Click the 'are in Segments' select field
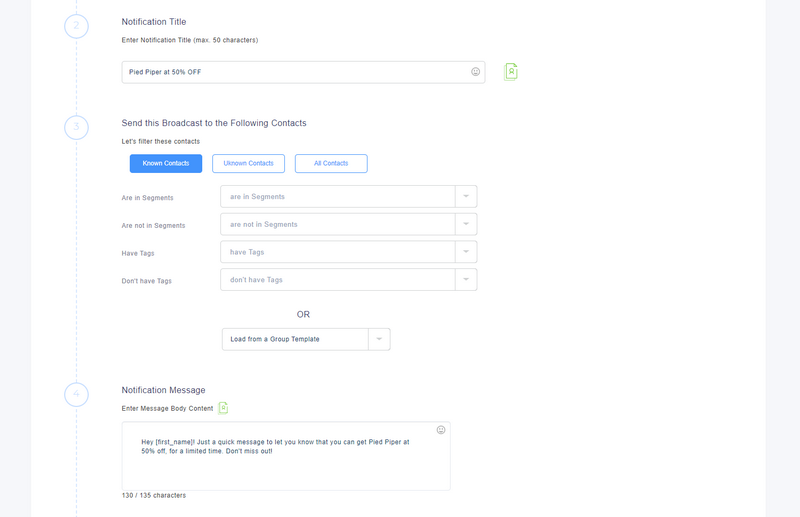This screenshot has width=800, height=517. [348, 196]
